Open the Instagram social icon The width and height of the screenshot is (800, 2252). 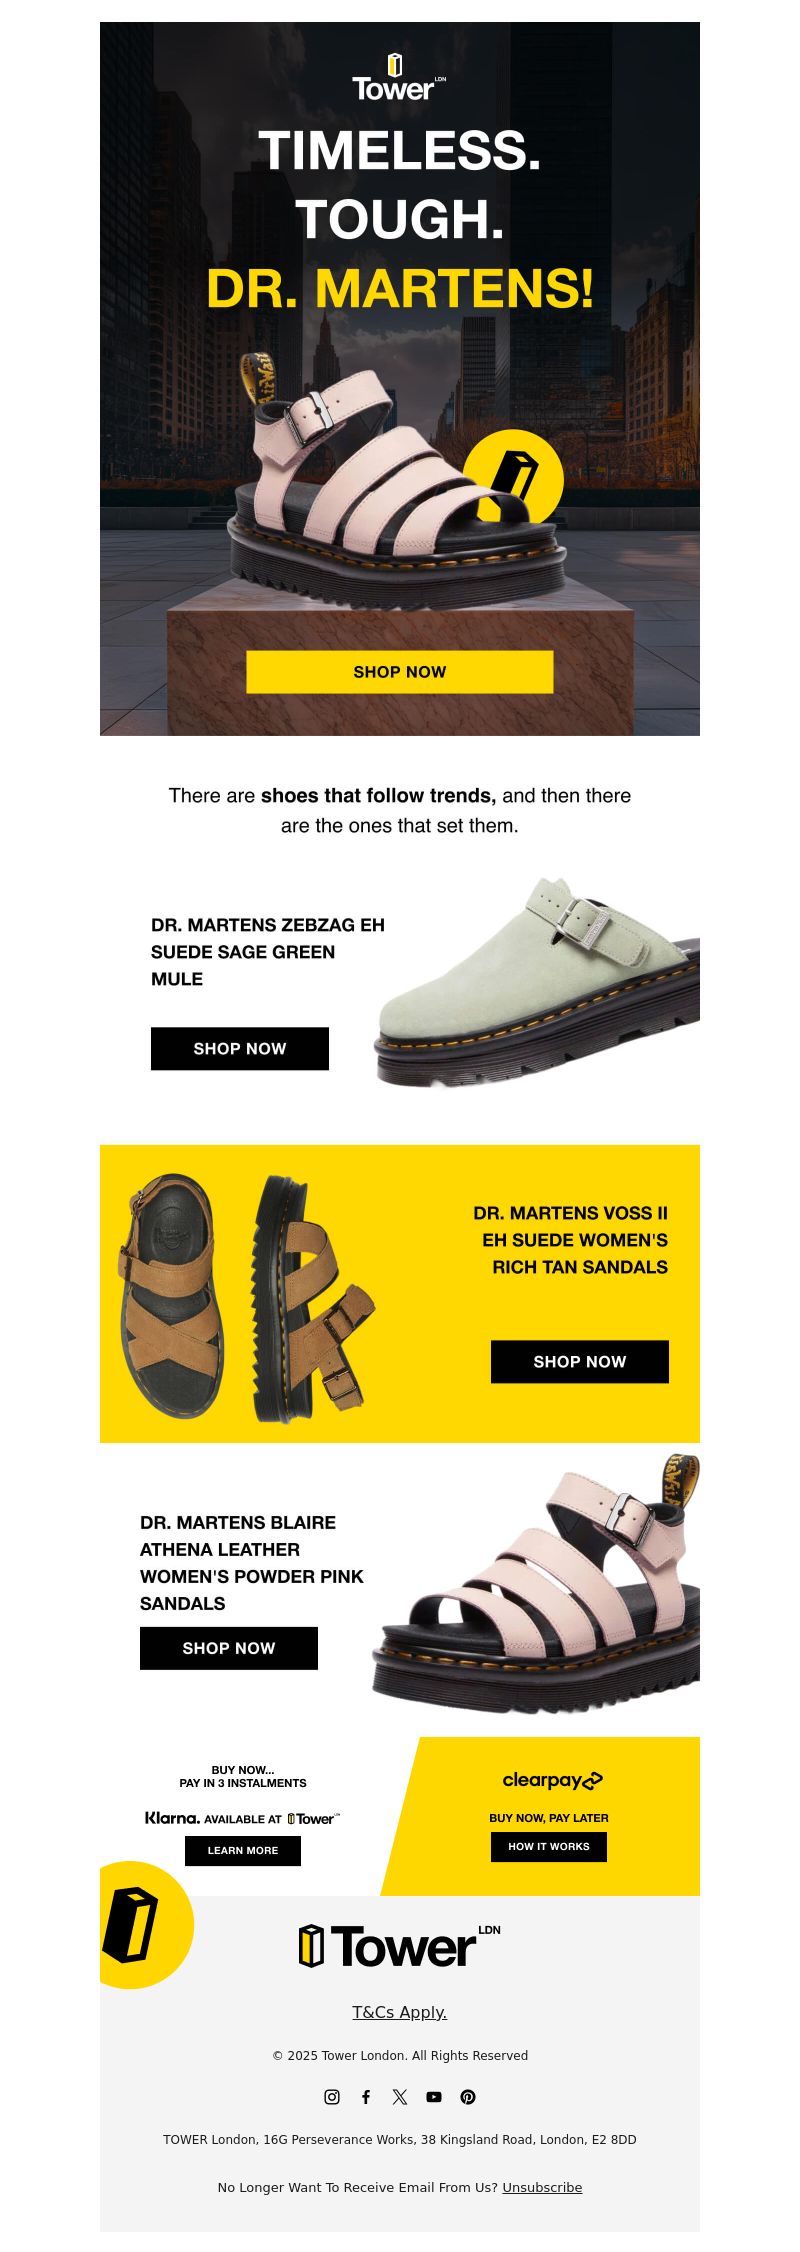pos(332,2097)
